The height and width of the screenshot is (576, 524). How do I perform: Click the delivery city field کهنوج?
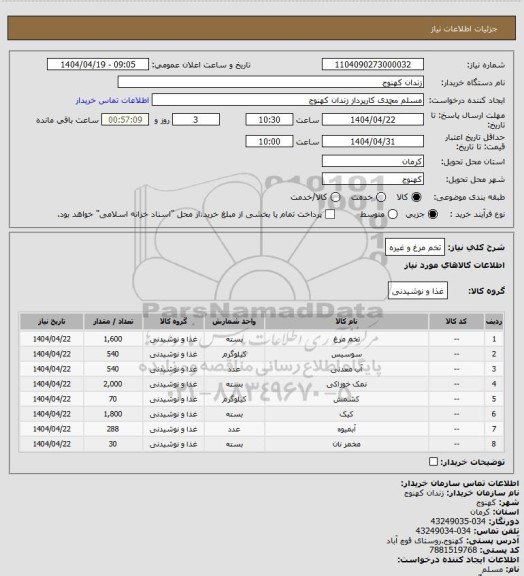click(373, 179)
